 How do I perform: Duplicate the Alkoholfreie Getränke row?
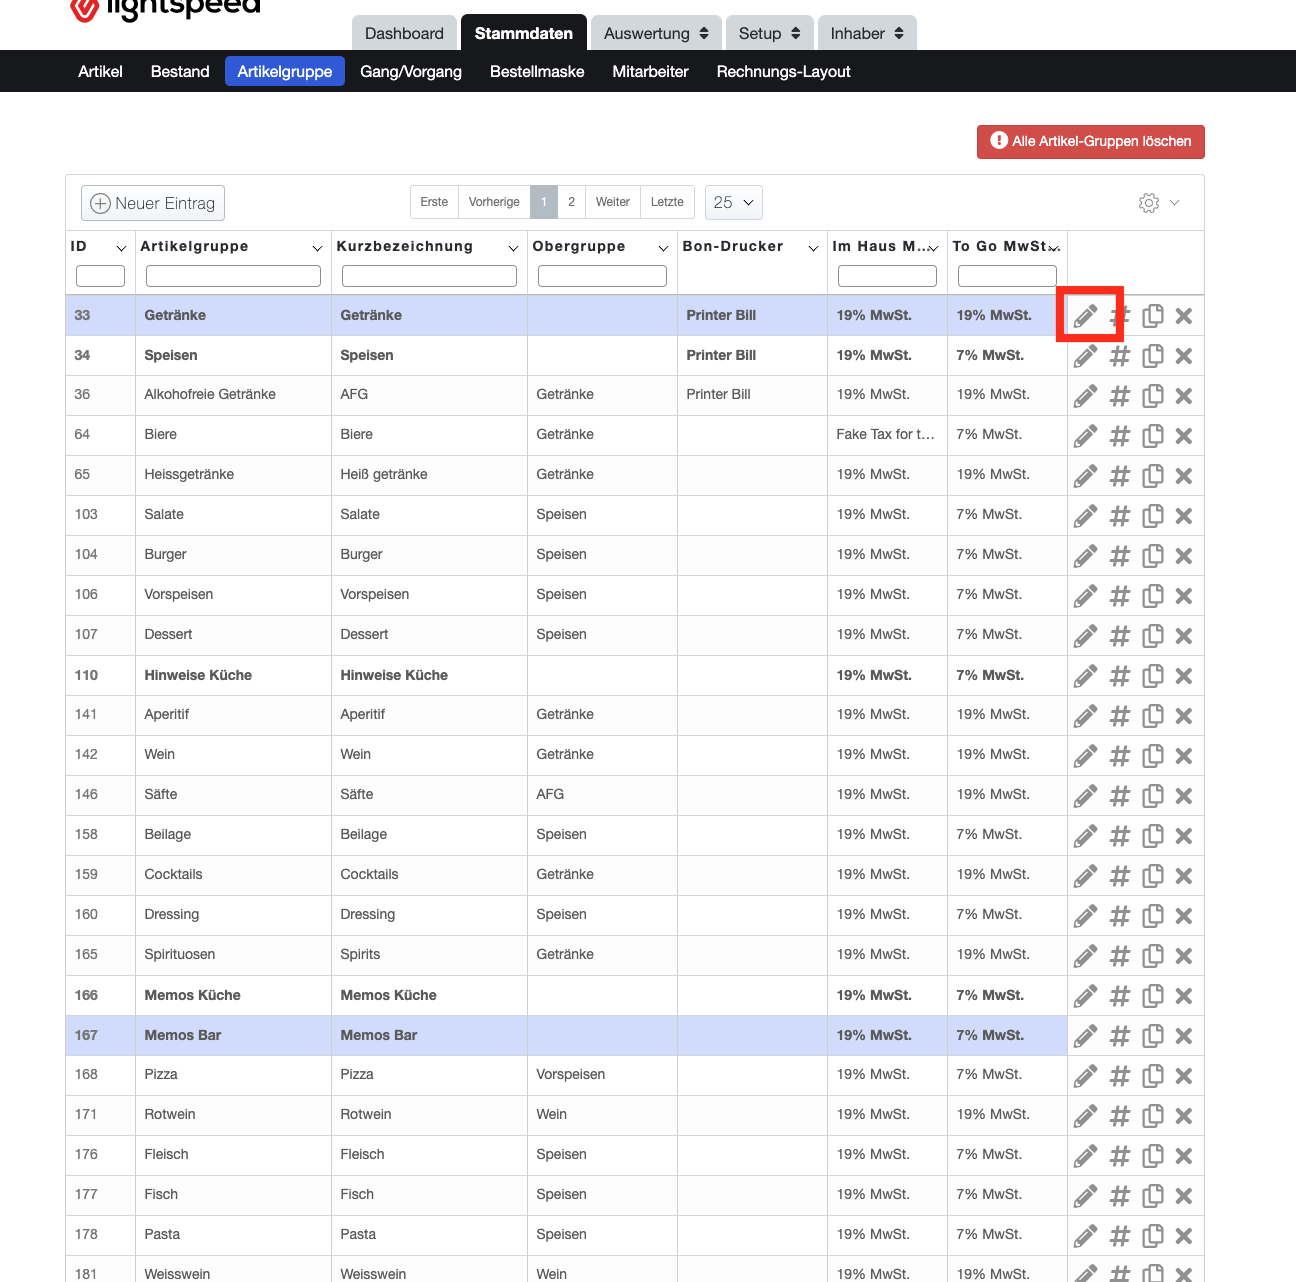(x=1153, y=396)
